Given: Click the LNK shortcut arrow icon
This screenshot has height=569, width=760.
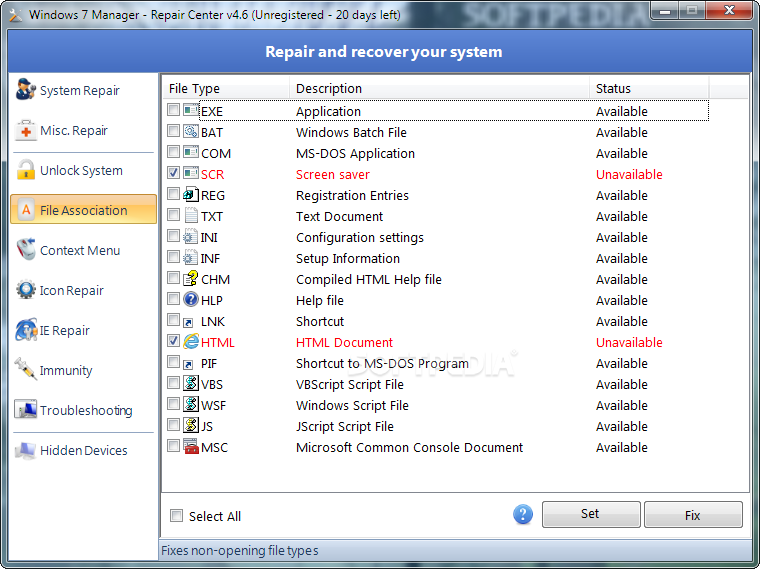Looking at the screenshot, I should (189, 322).
